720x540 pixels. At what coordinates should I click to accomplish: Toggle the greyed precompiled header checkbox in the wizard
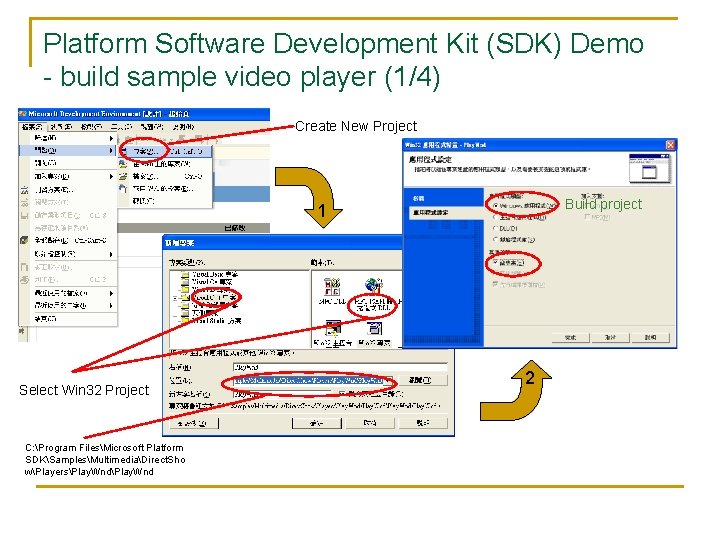(x=495, y=284)
